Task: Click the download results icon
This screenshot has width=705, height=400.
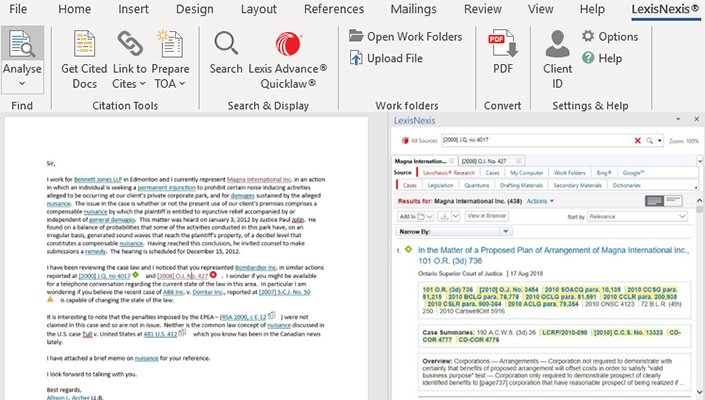Action: pos(444,216)
